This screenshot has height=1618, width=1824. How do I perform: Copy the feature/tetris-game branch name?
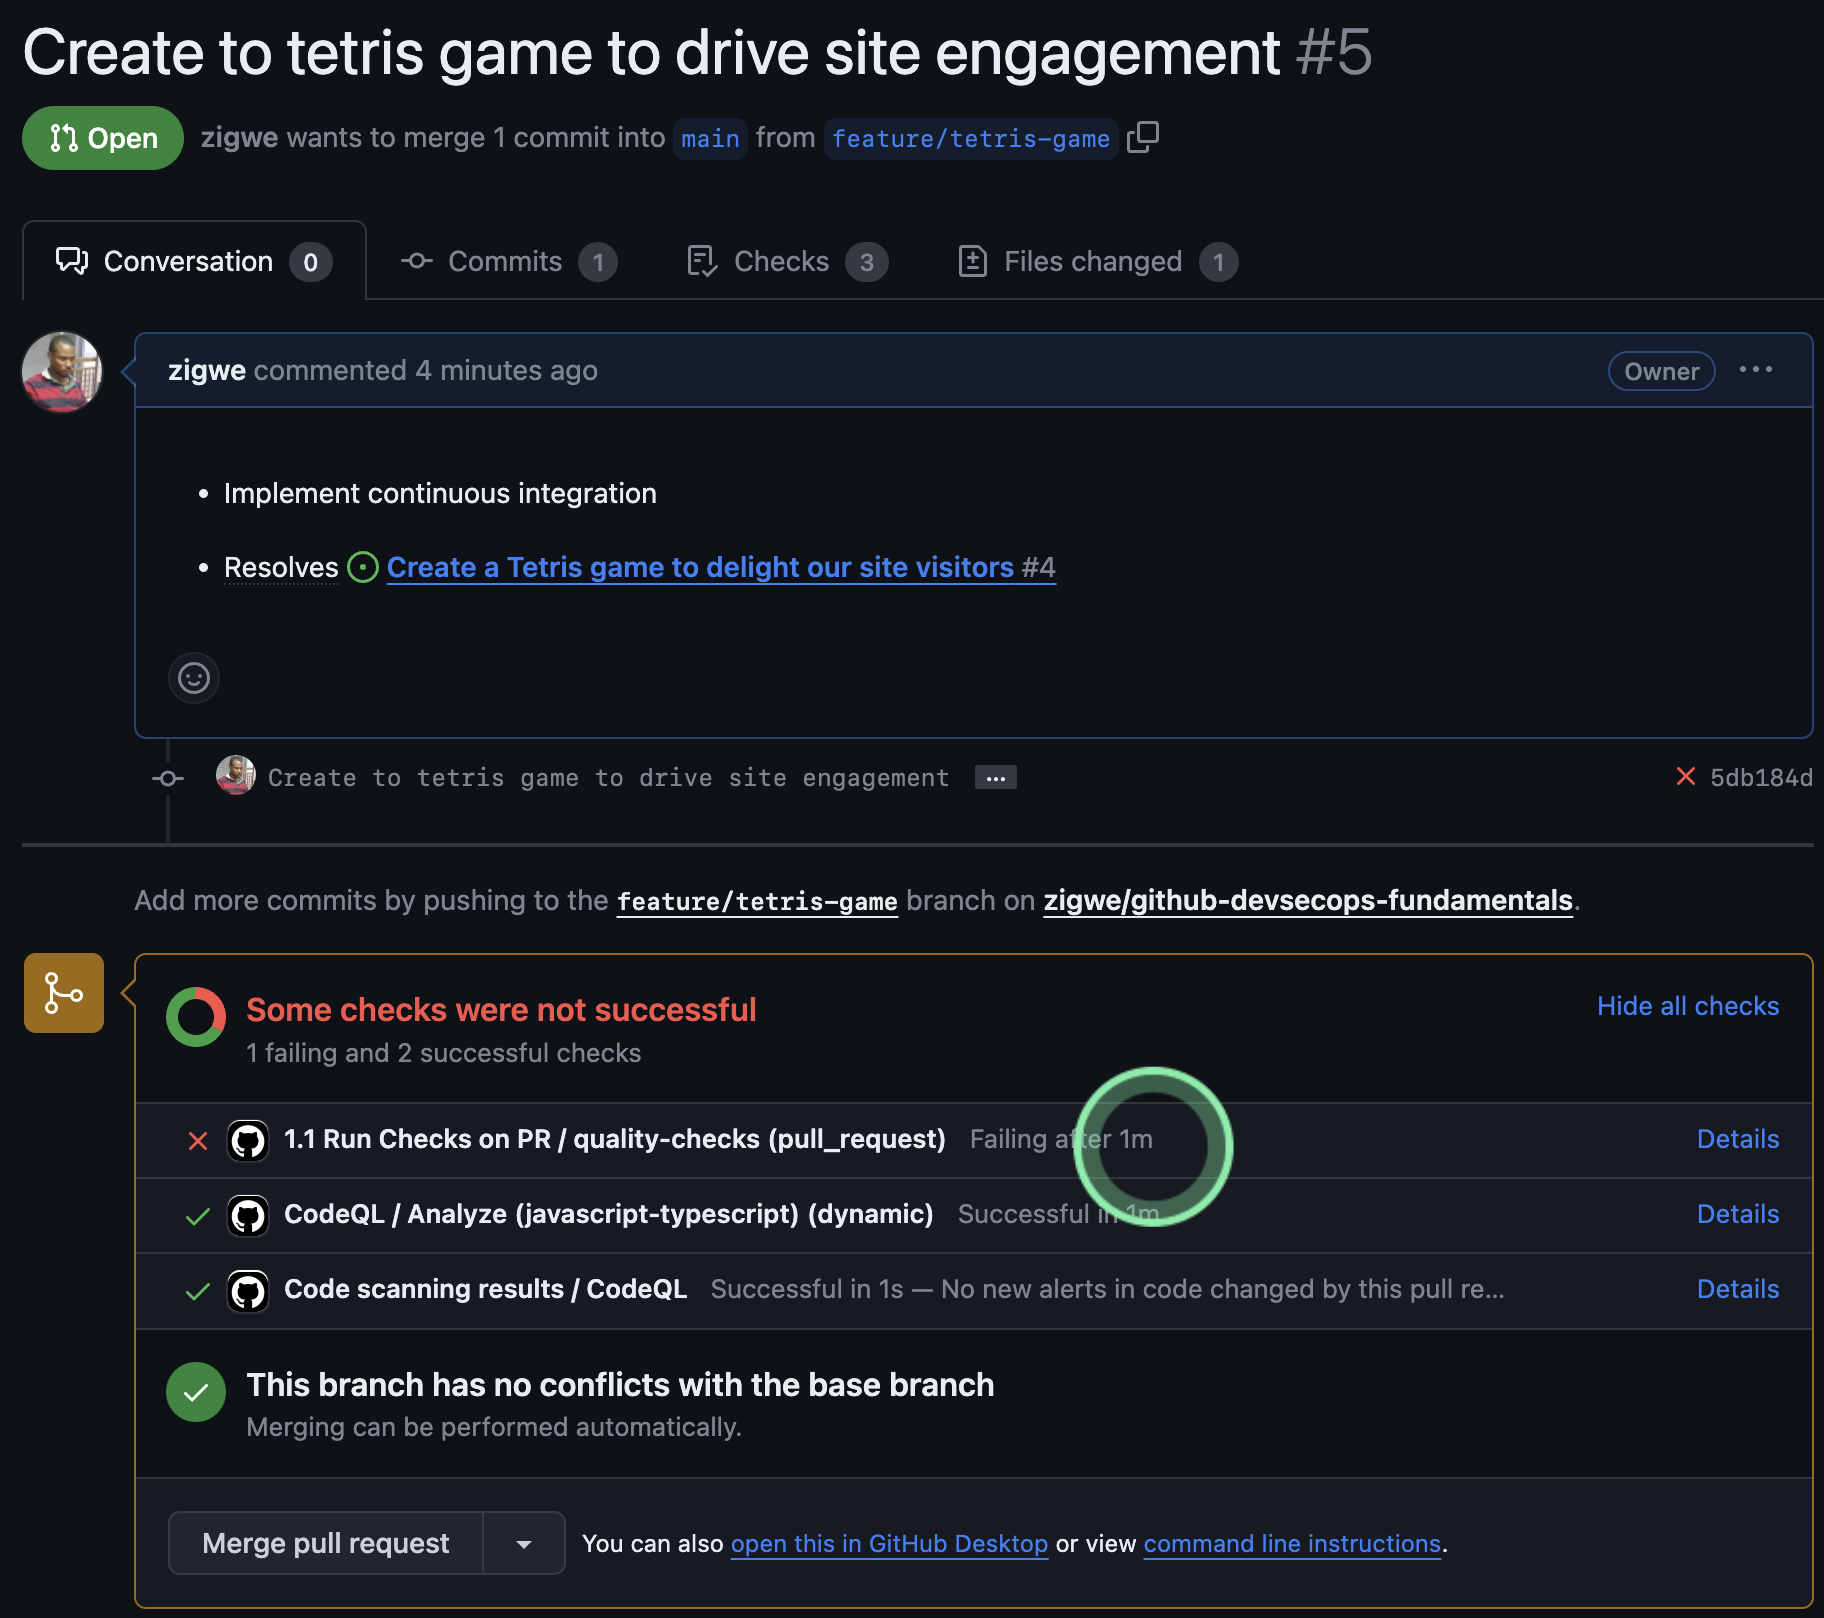click(x=1143, y=137)
